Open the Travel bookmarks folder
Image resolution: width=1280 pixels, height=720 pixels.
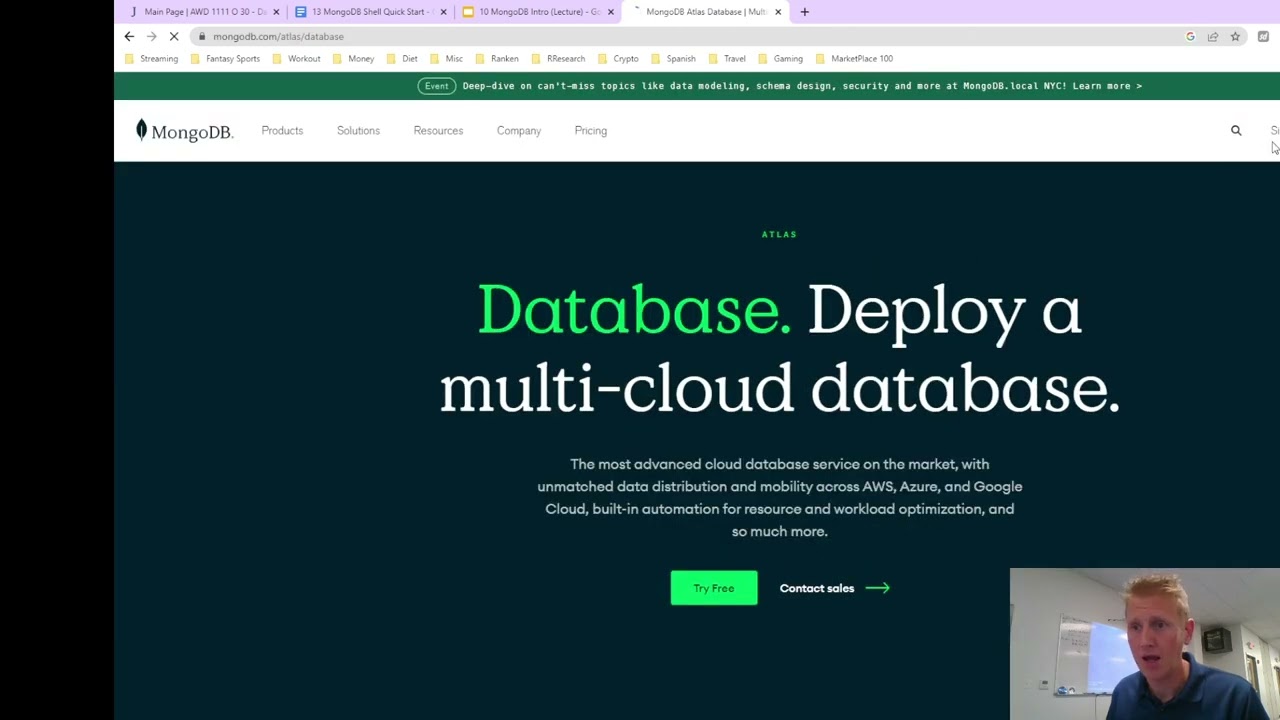(727, 58)
